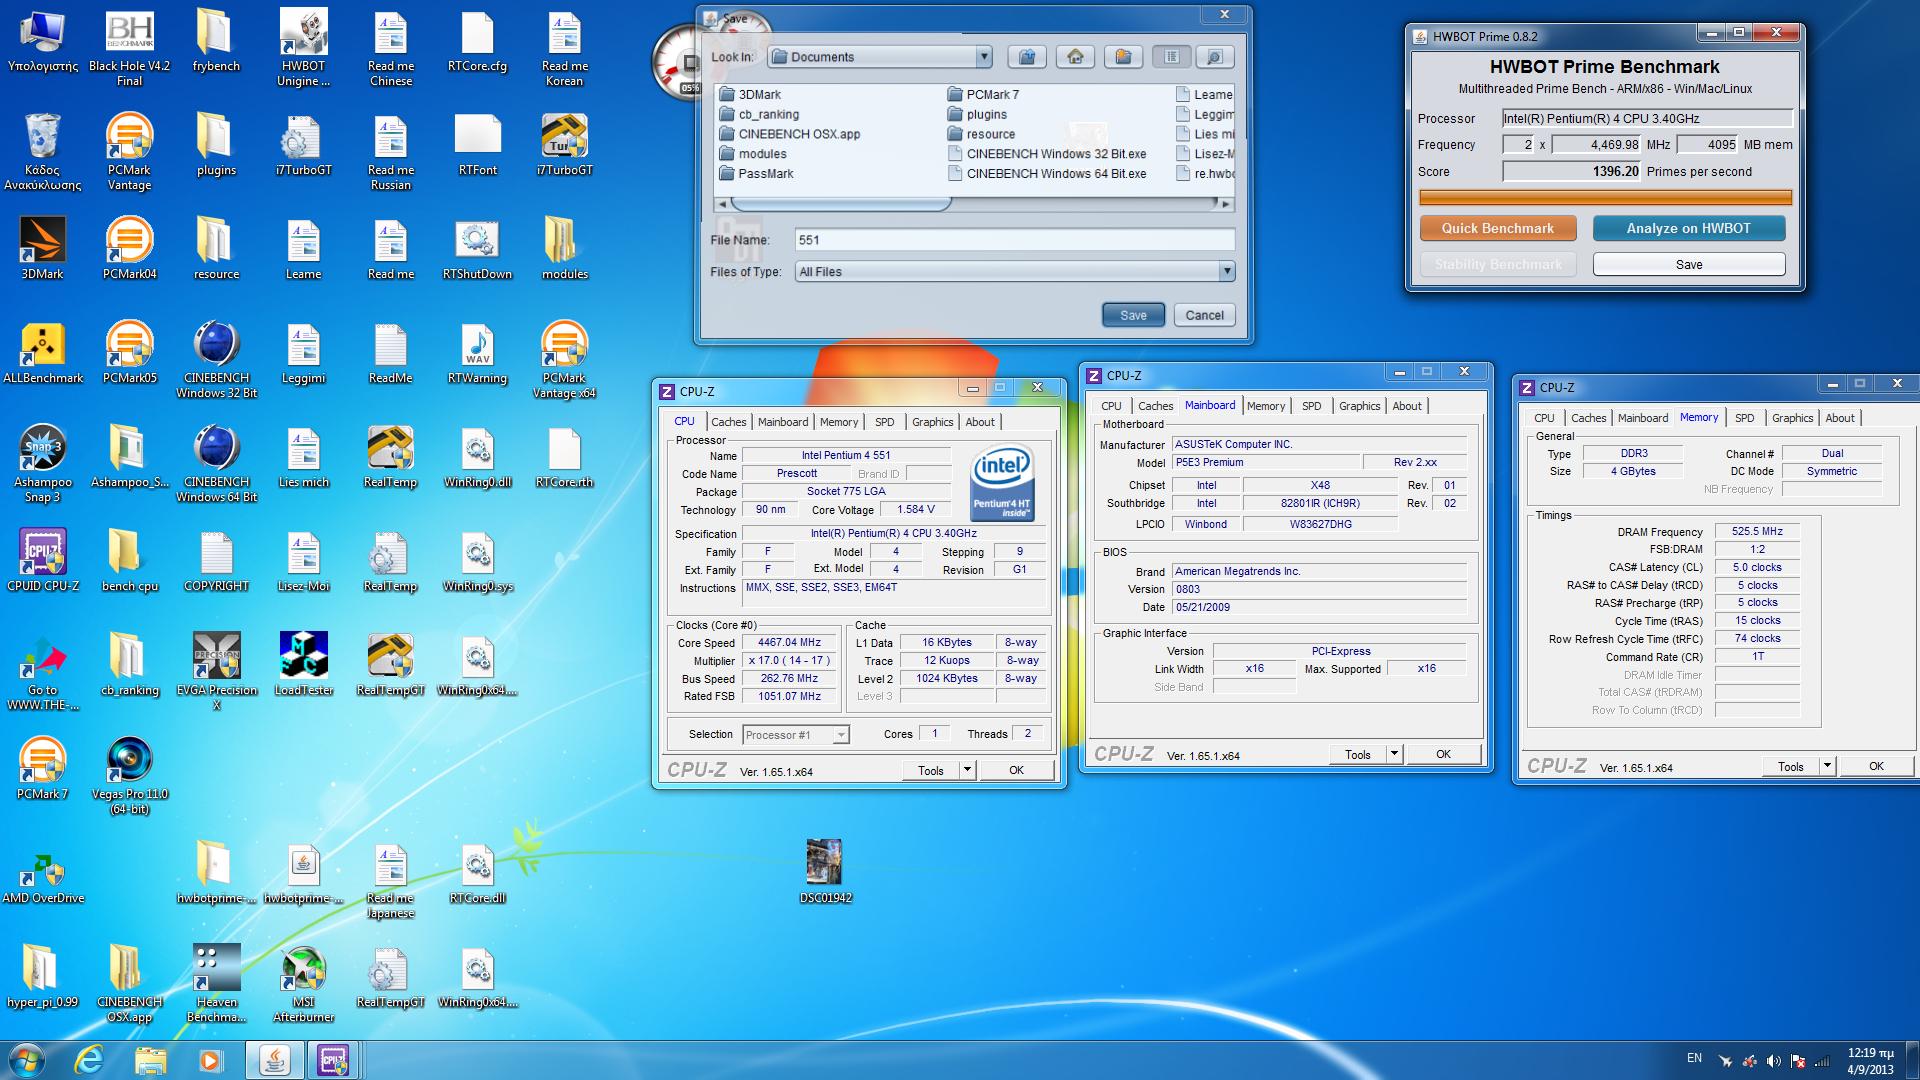Select Graphics tab in CPU-Z Mainboard window
This screenshot has height=1080, width=1920.
pos(1359,406)
